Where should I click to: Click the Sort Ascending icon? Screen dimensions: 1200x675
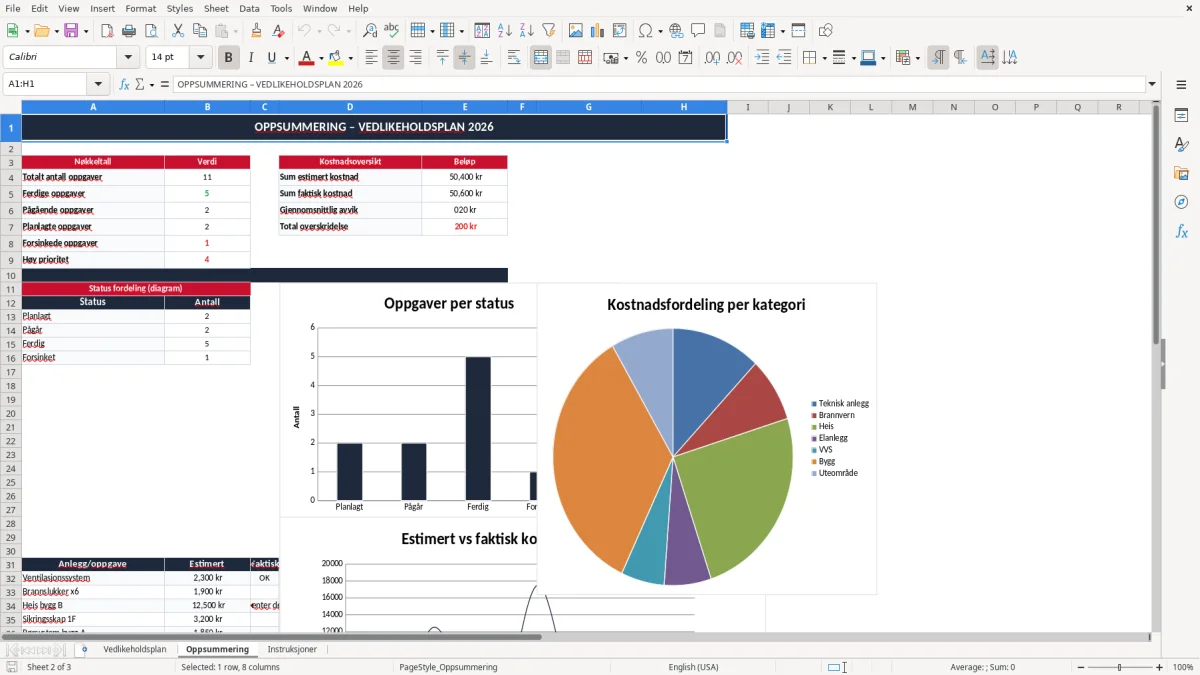504,31
